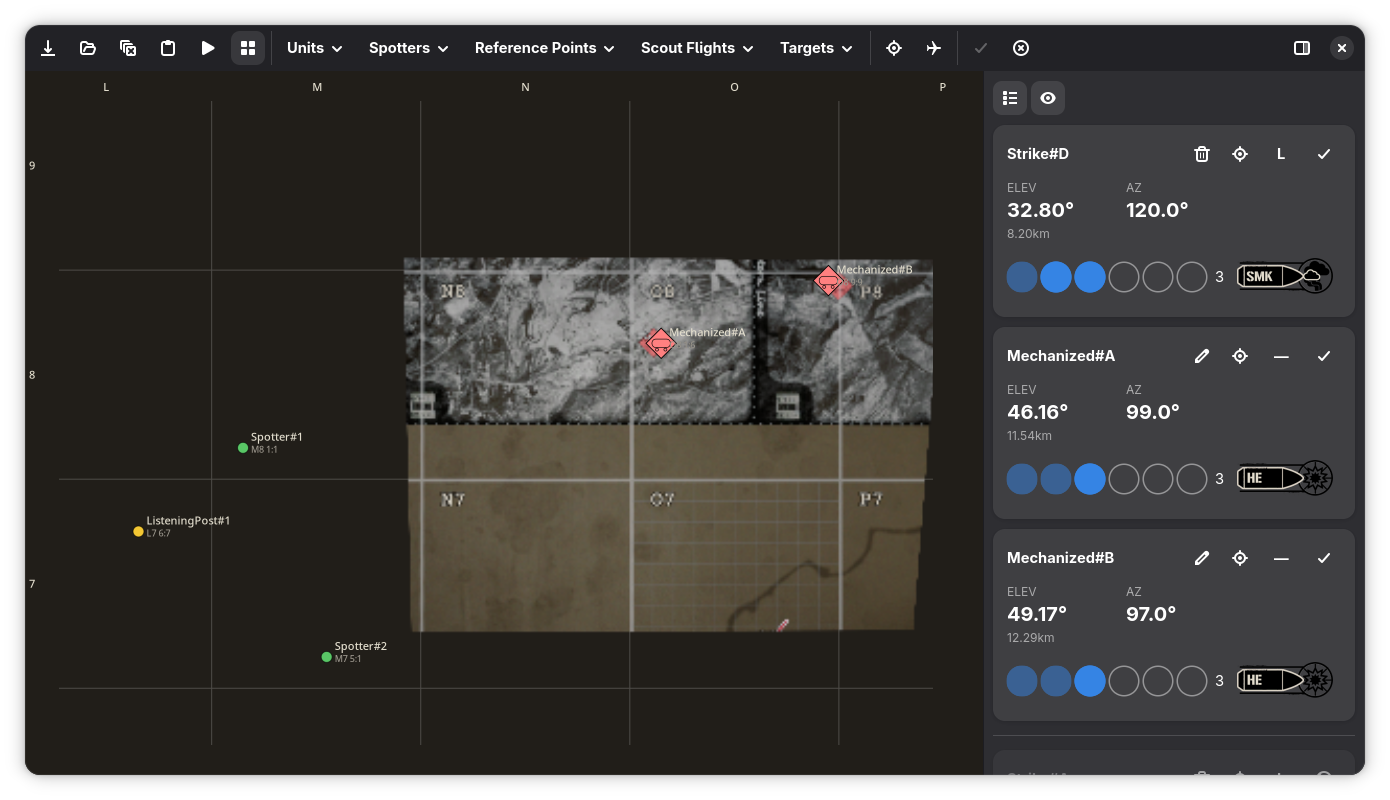Click the 97.0° azimuth value
This screenshot has width=1390, height=800.
tap(1151, 614)
